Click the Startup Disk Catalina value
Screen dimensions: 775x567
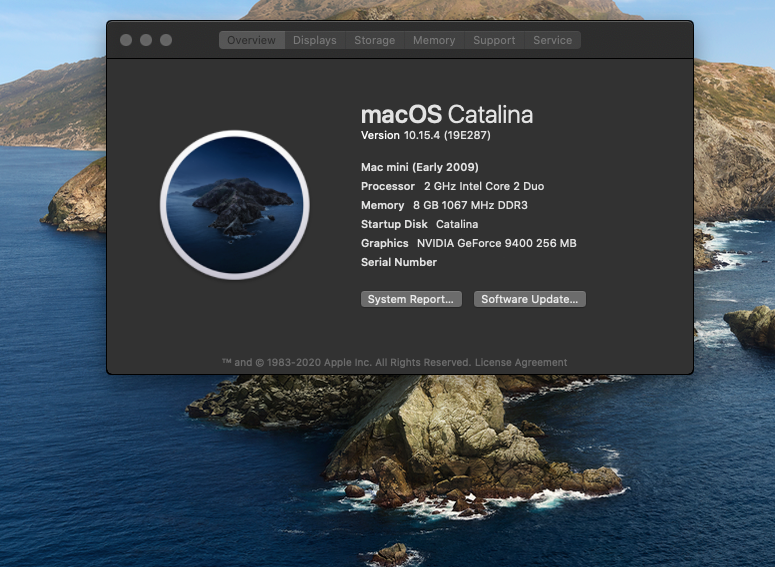(x=457, y=224)
